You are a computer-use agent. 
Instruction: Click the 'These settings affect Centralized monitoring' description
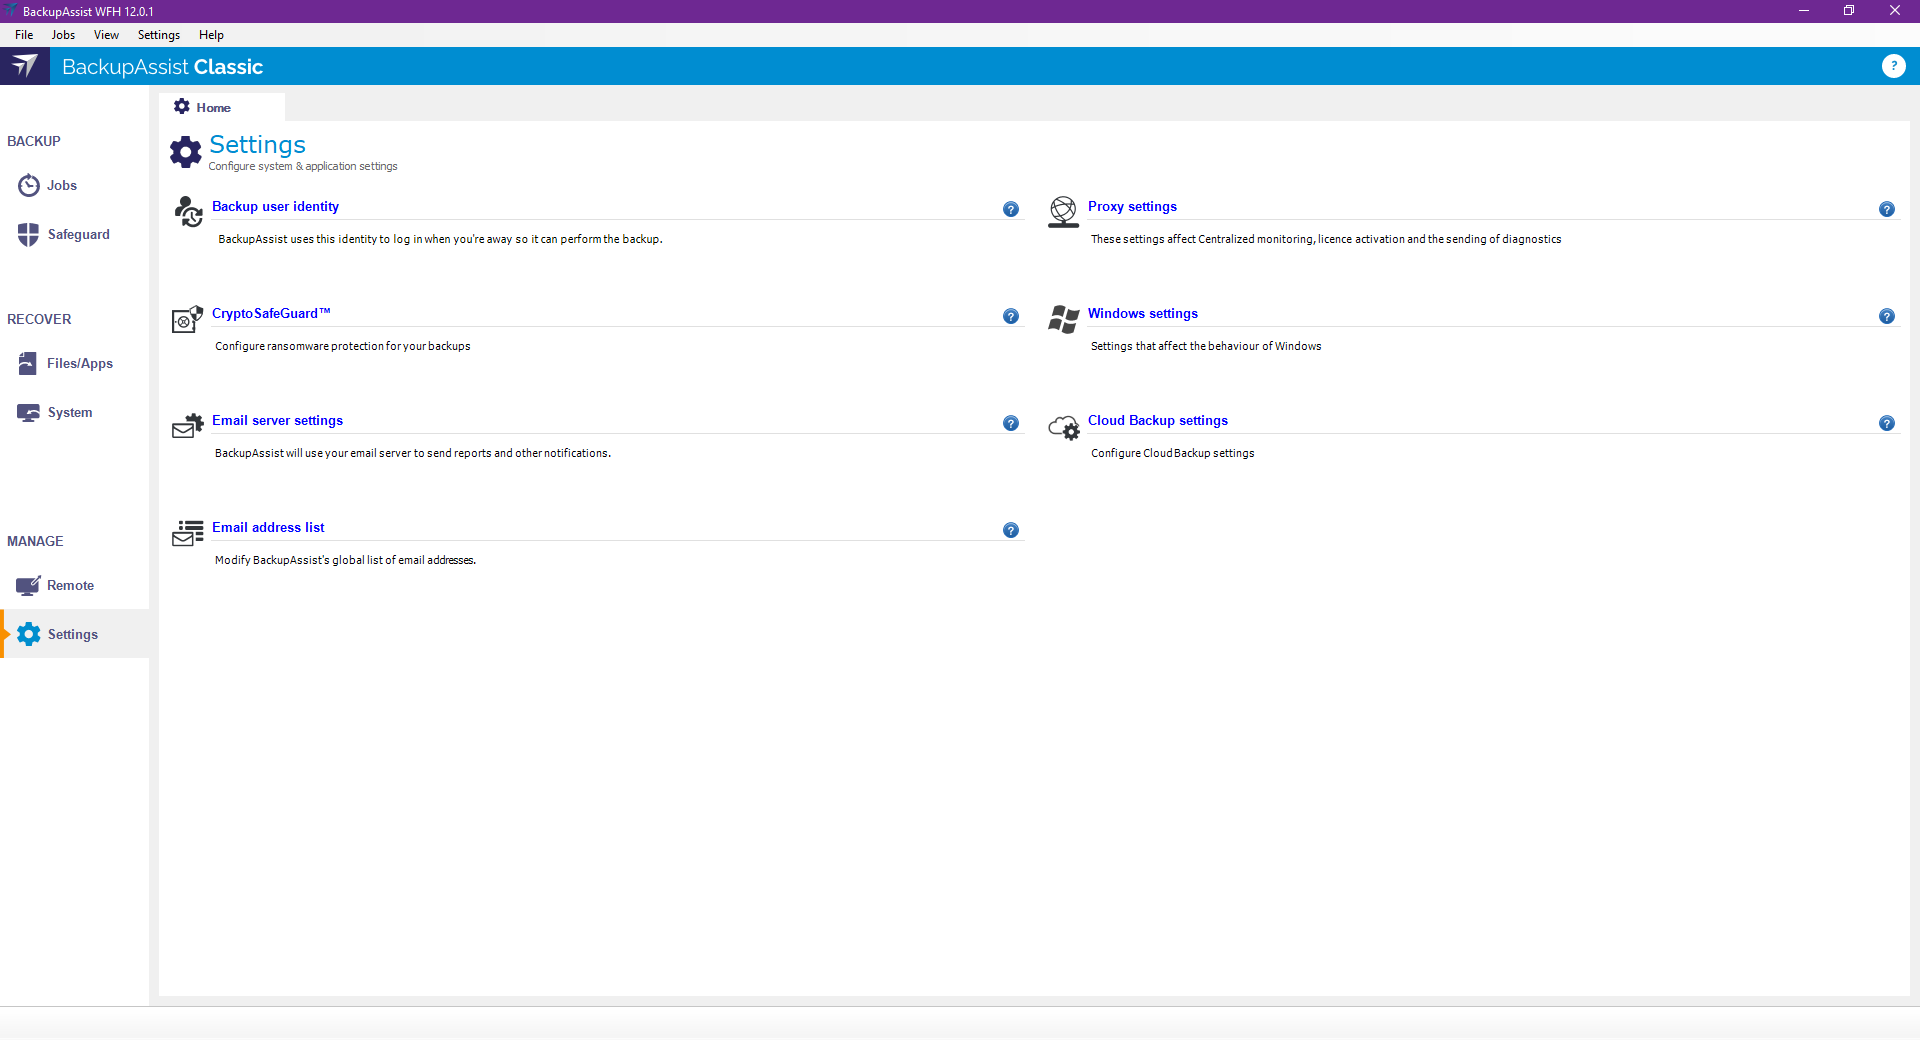coord(1326,239)
